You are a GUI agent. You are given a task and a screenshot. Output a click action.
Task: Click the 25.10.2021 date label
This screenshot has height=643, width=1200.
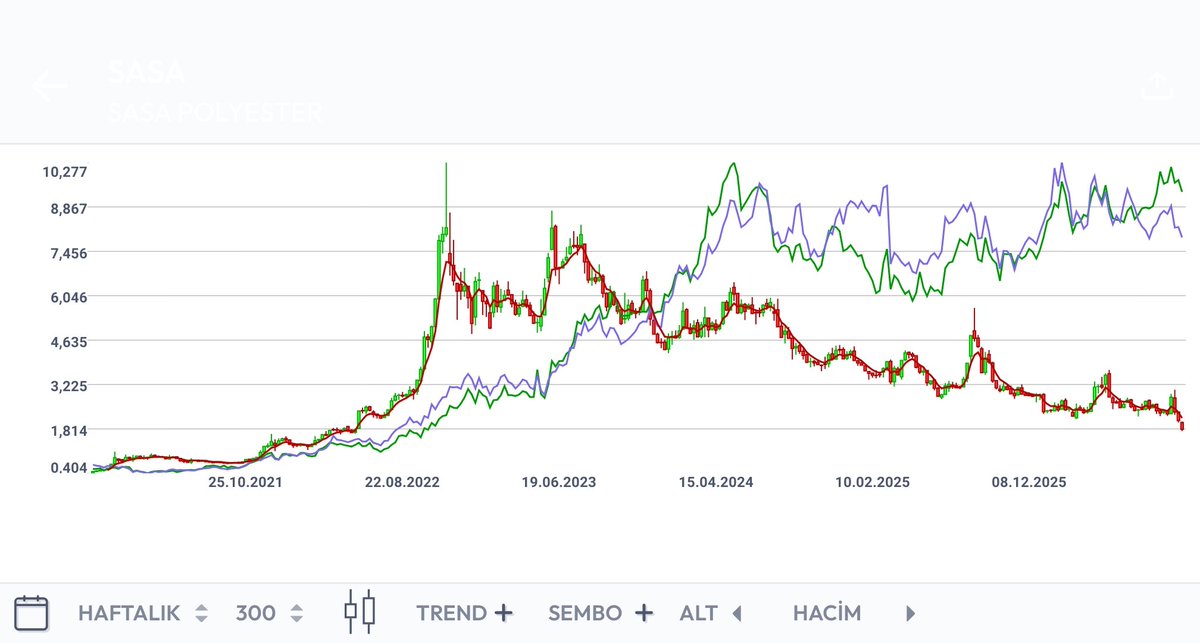(245, 482)
